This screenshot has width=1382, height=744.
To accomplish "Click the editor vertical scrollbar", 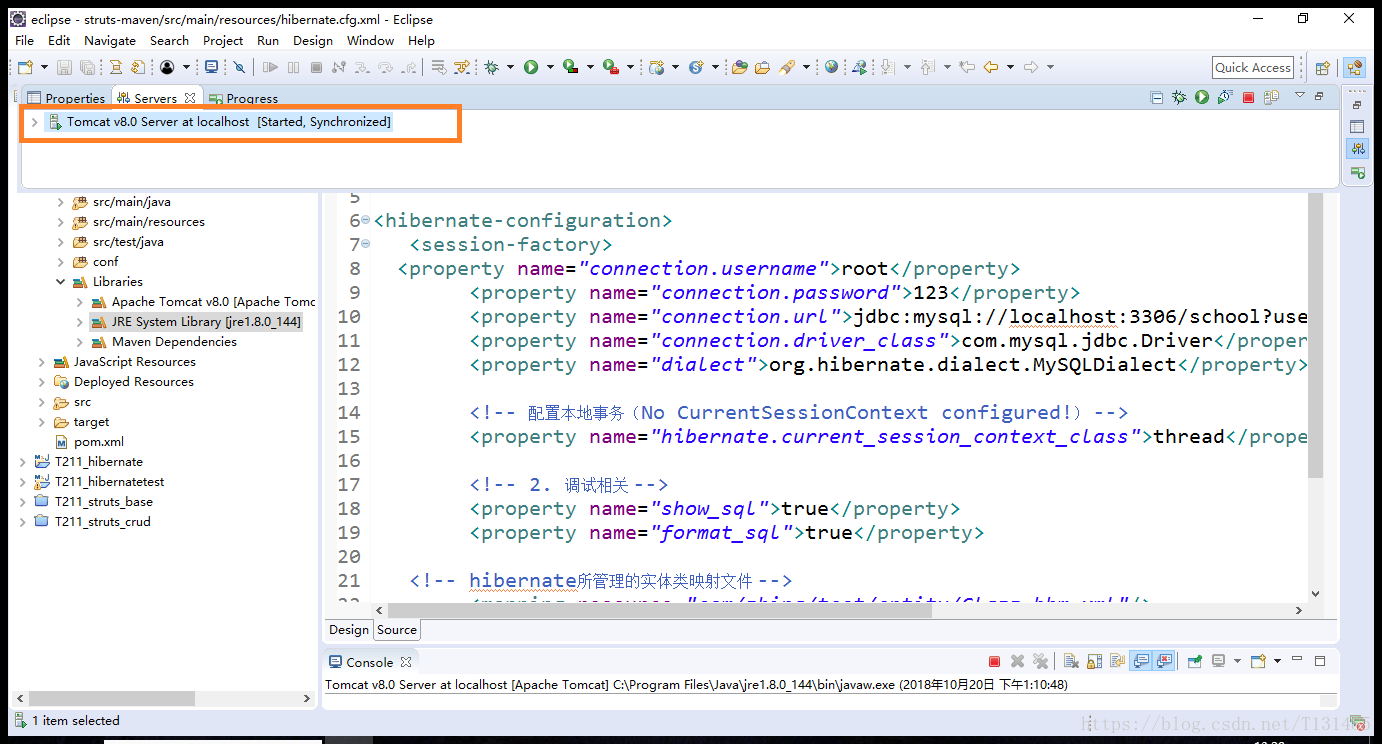I will tap(1315, 337).
